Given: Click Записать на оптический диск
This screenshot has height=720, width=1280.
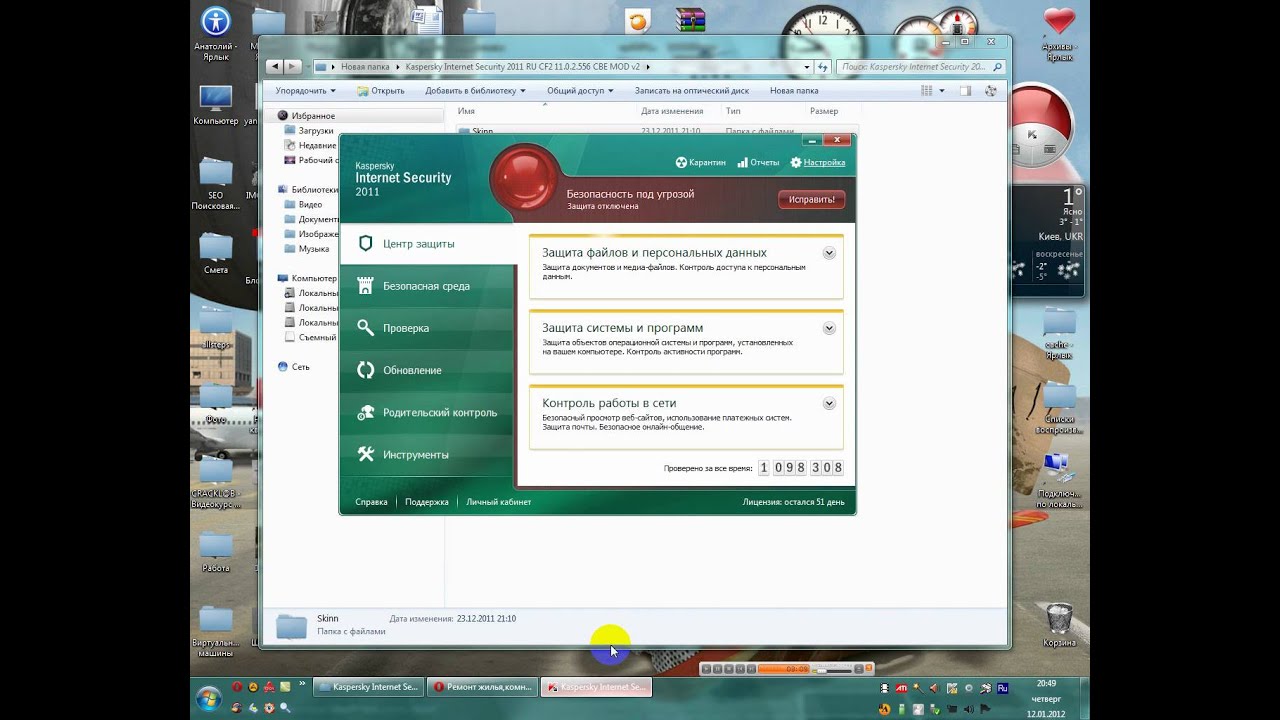Looking at the screenshot, I should coord(692,91).
